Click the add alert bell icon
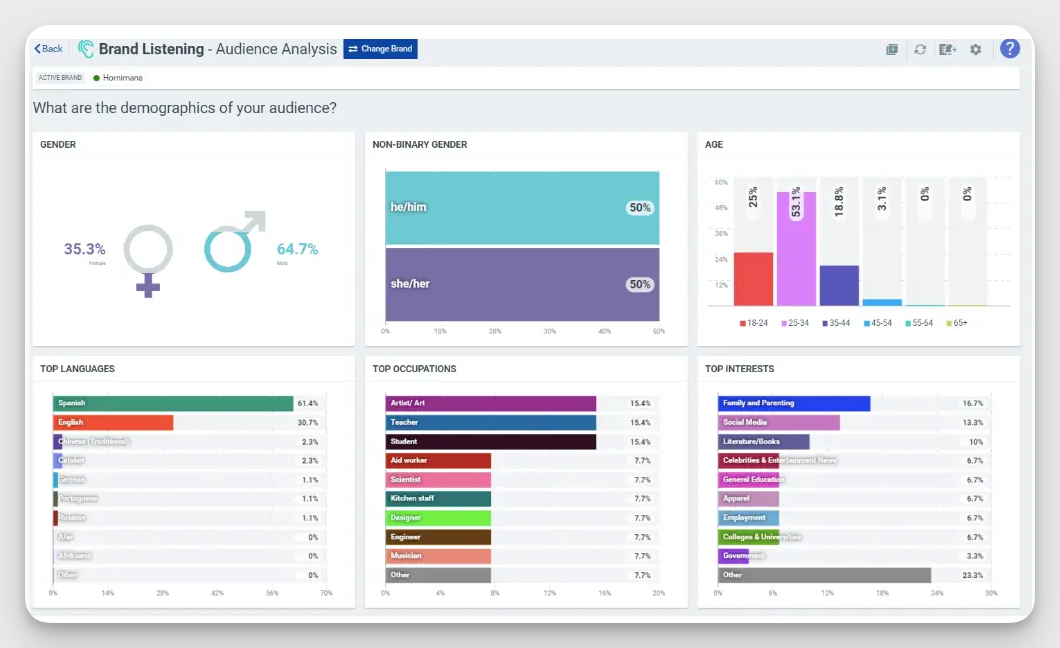This screenshot has height=648, width=1060. (x=947, y=49)
